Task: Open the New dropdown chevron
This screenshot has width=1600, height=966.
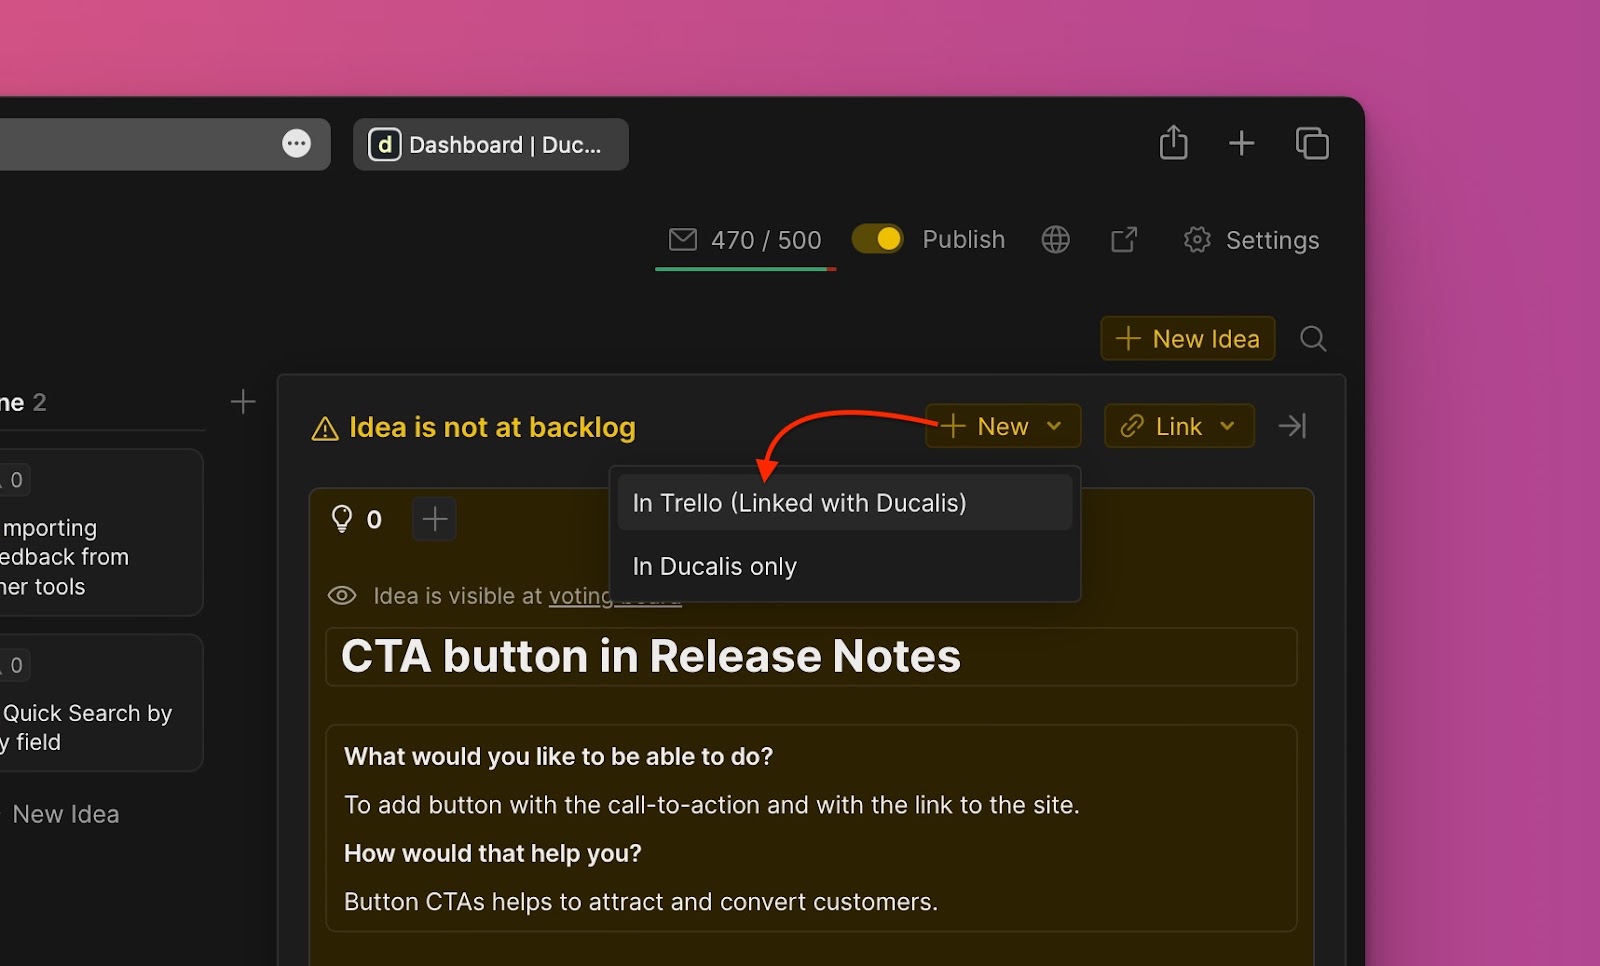Action: [1054, 426]
